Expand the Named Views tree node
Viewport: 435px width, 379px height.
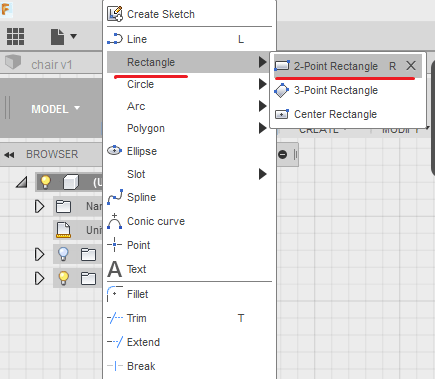pos(39,206)
